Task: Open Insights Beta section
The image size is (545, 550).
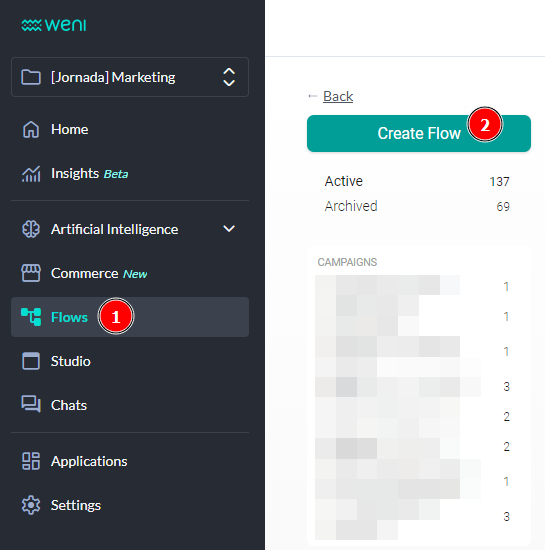Action: coord(130,174)
